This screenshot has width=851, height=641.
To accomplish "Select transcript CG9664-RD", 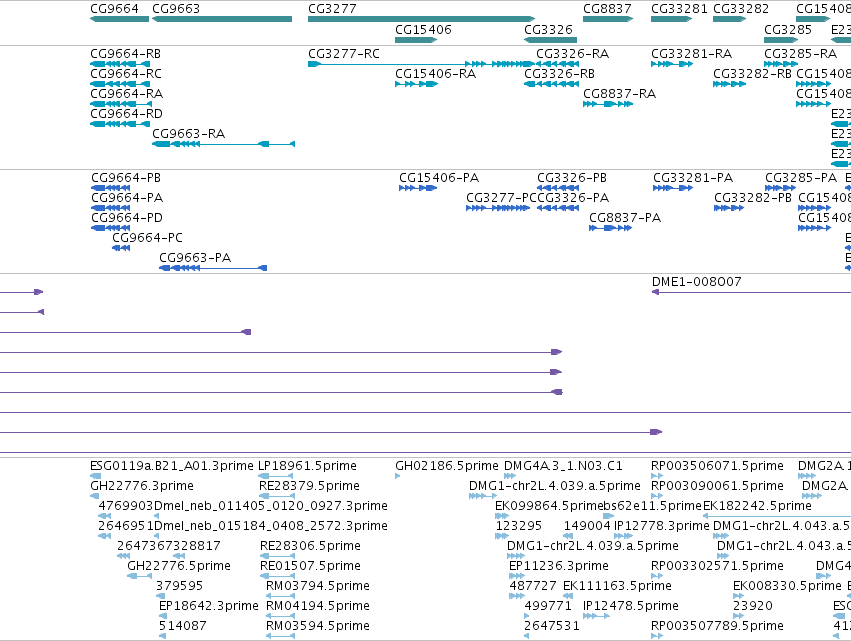I will click(126, 114).
